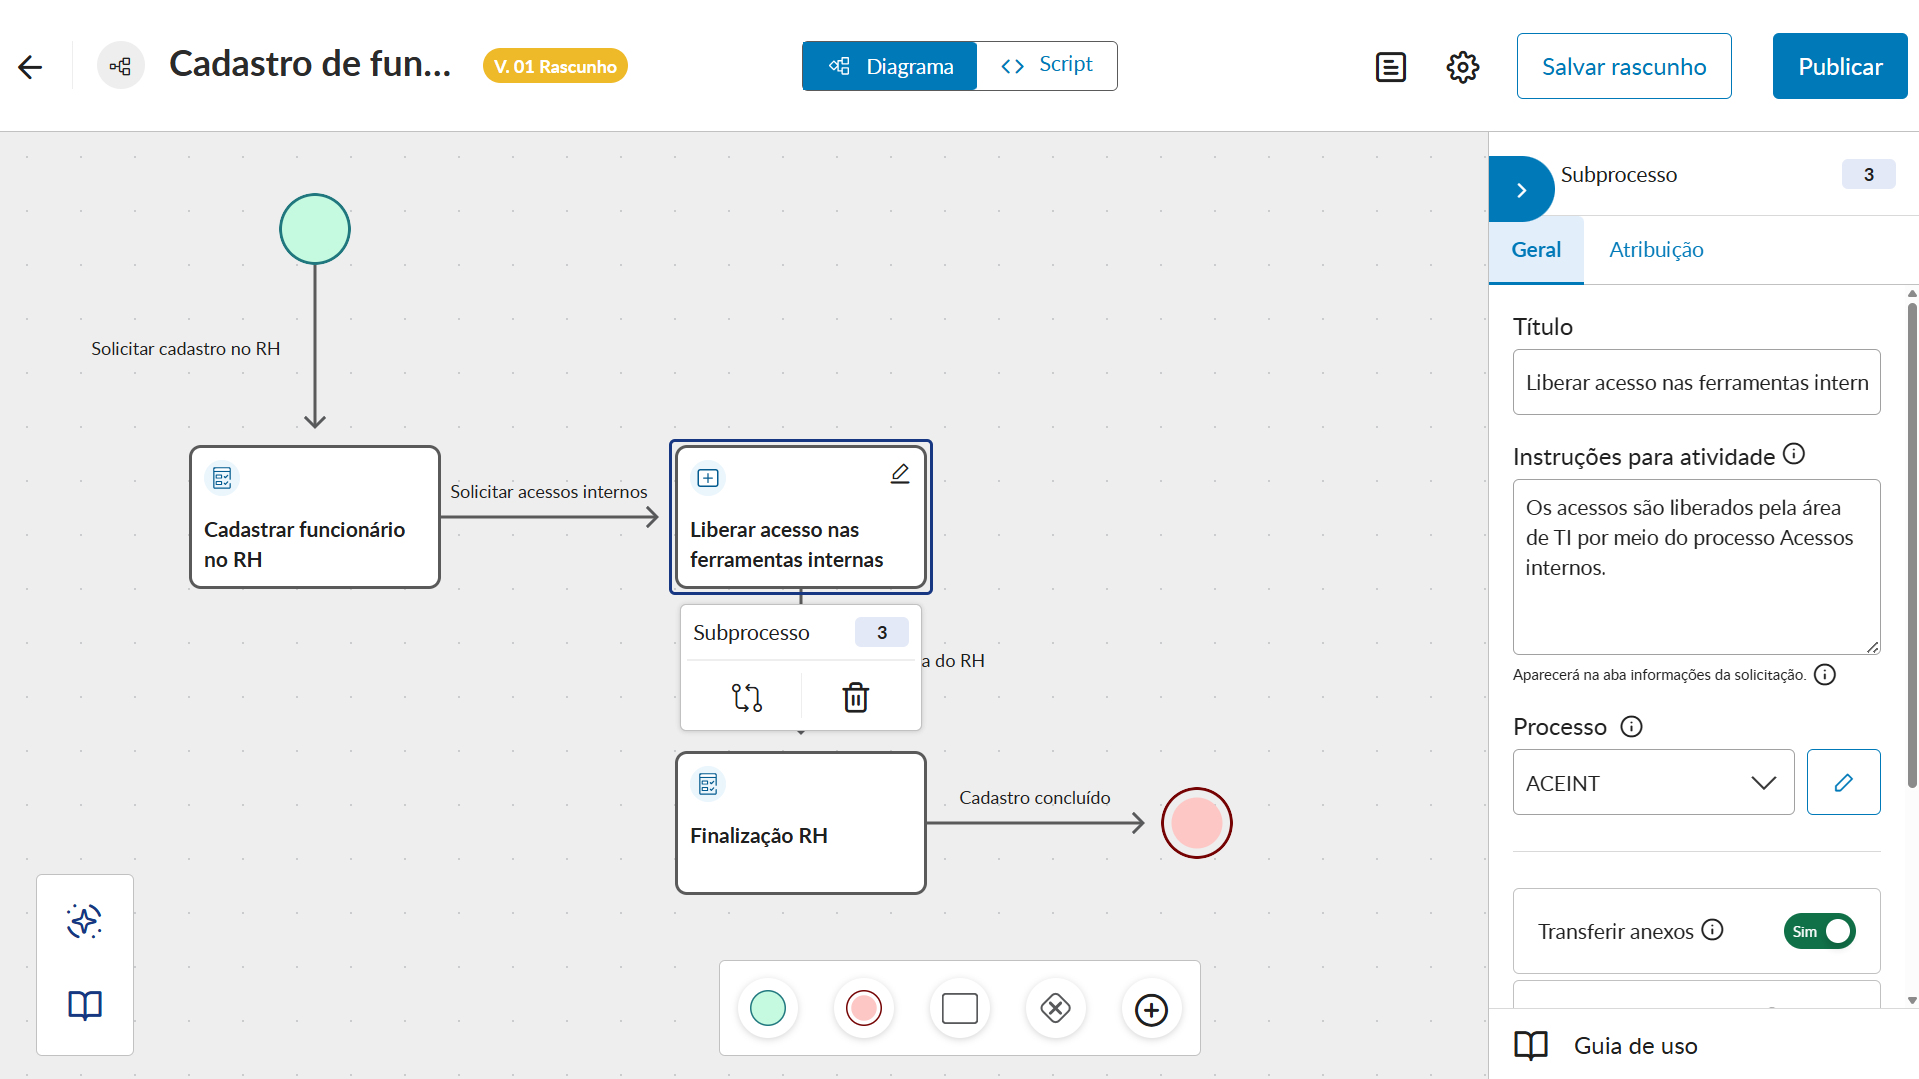The width and height of the screenshot is (1919, 1079).
Task: Collapse the Subprocesso side panel
Action: click(1521, 189)
